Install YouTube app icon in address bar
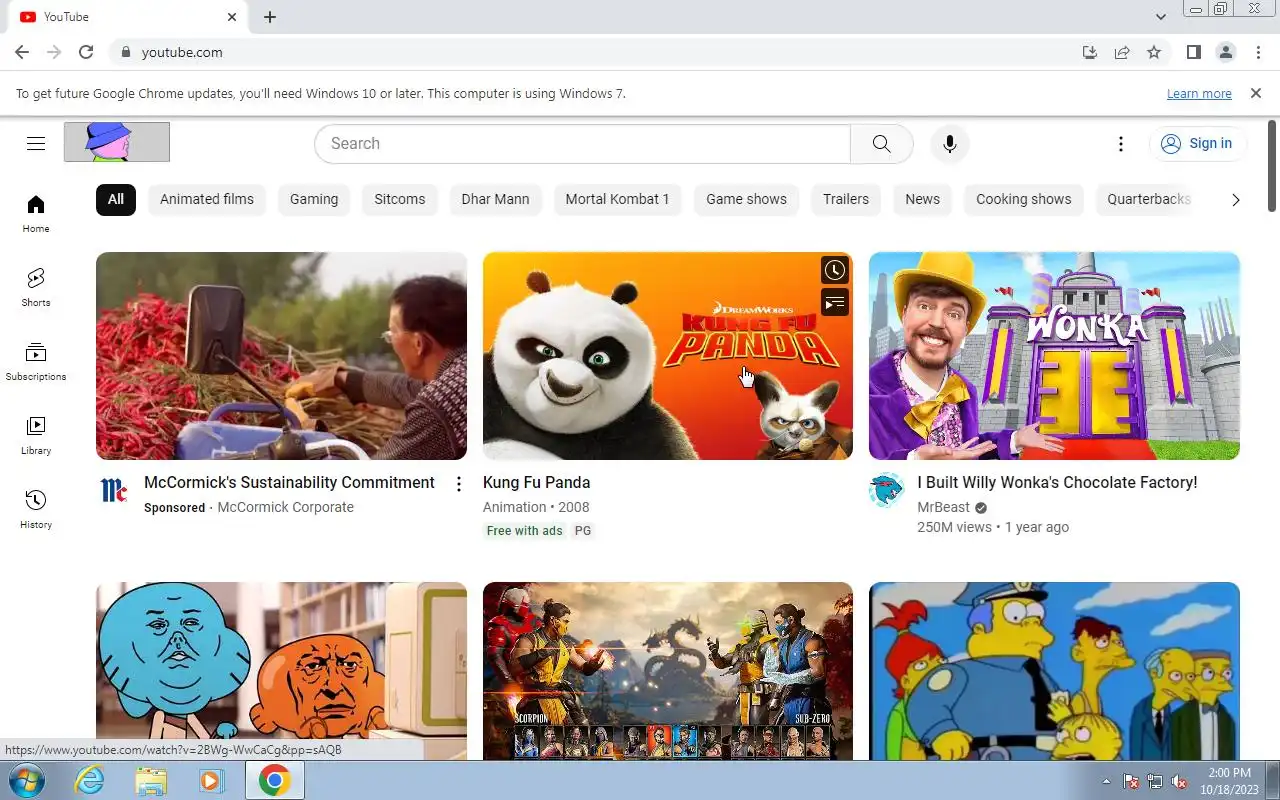The width and height of the screenshot is (1280, 800). [x=1090, y=52]
